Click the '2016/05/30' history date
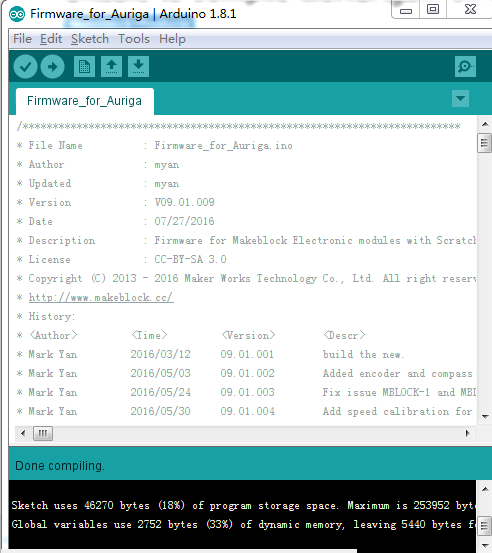 coord(160,412)
